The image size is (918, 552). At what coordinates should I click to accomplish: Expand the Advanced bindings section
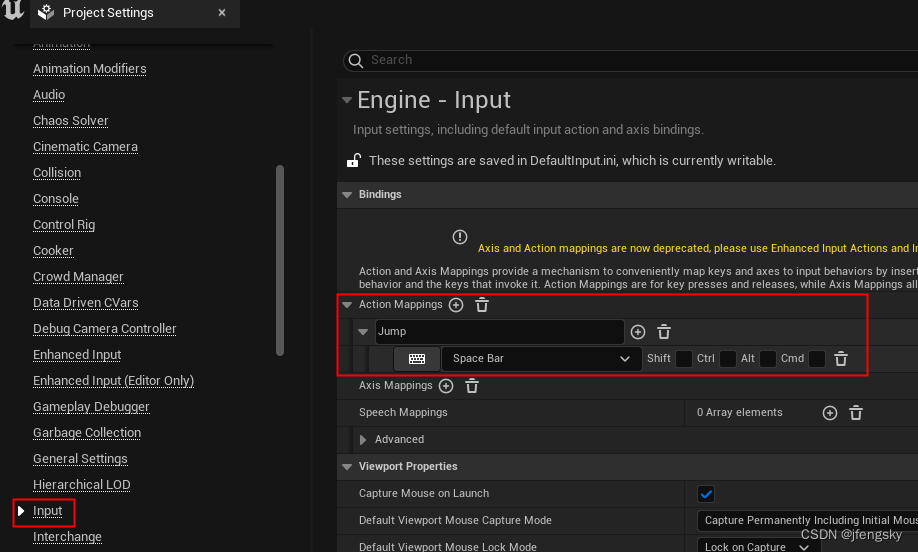(363, 440)
